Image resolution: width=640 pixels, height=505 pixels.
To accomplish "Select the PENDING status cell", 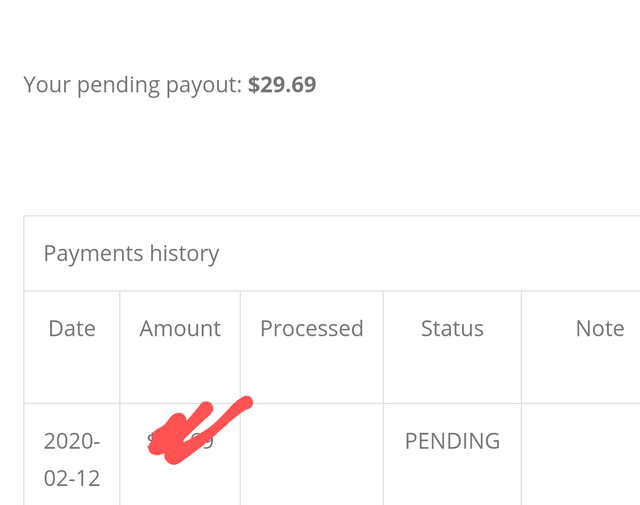I will tap(452, 441).
